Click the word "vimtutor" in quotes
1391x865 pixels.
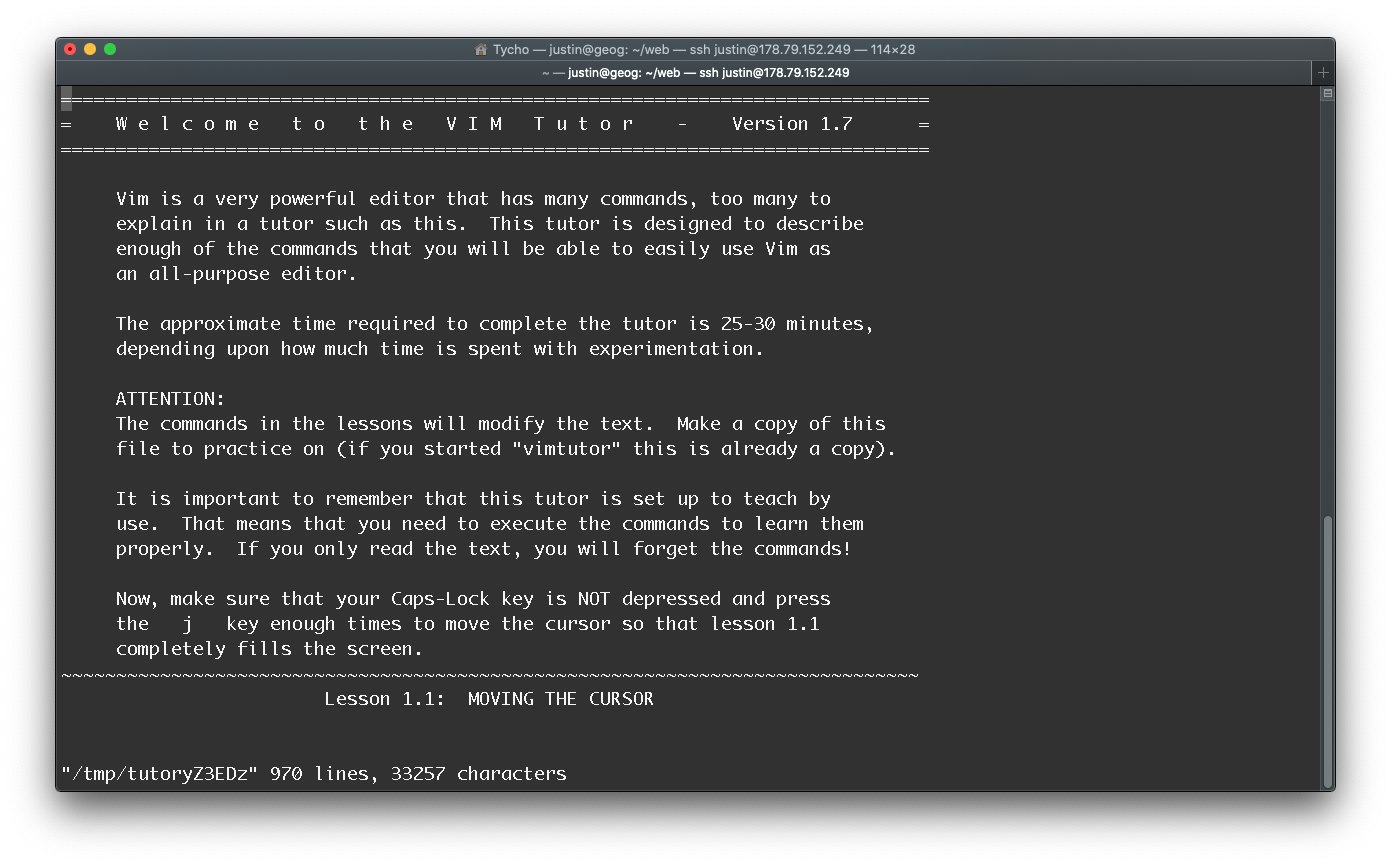coord(567,449)
